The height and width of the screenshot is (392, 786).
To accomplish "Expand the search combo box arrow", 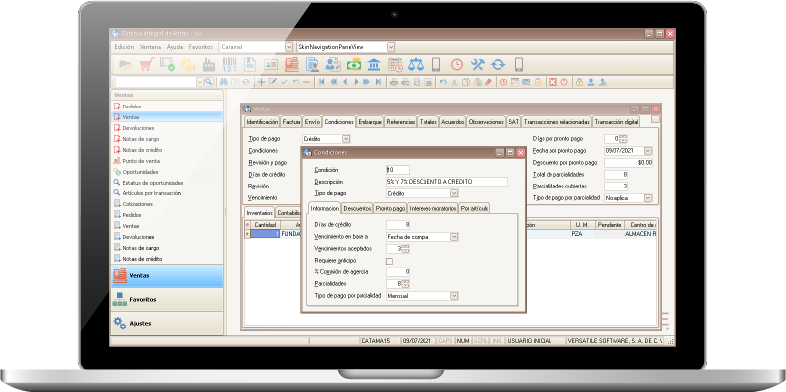I will point(200,82).
